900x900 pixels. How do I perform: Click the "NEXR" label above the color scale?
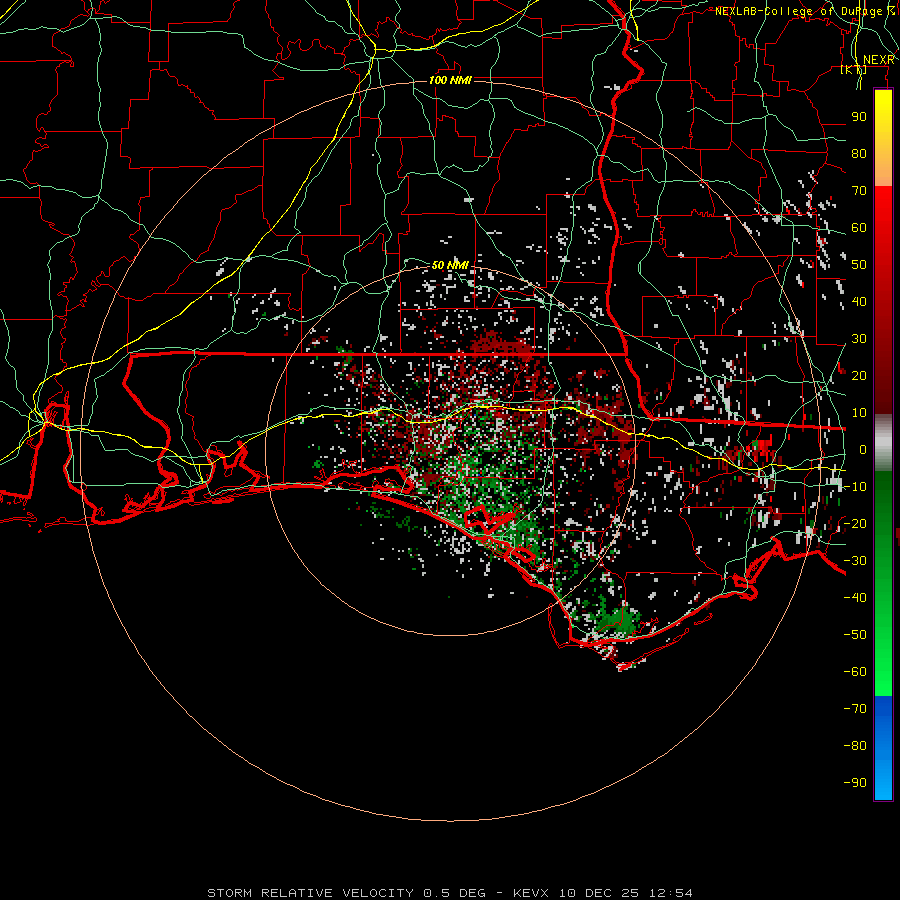(878, 60)
